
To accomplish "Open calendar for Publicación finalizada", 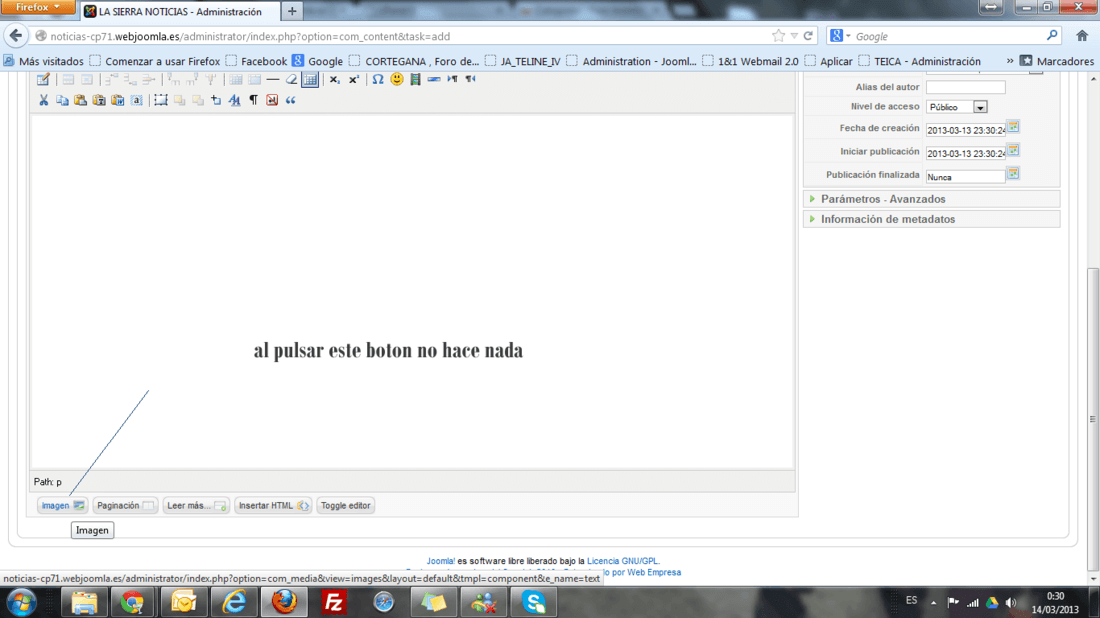I will click(1013, 173).
